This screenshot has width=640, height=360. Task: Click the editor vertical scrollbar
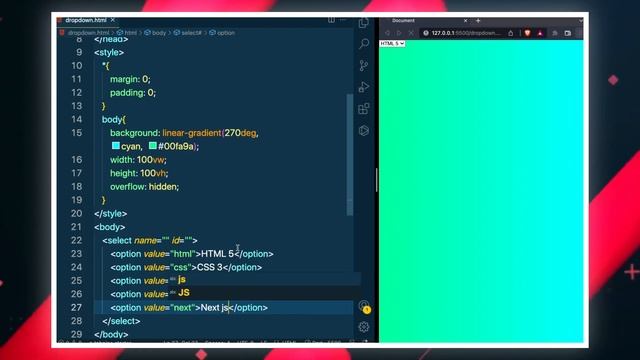pos(350,155)
